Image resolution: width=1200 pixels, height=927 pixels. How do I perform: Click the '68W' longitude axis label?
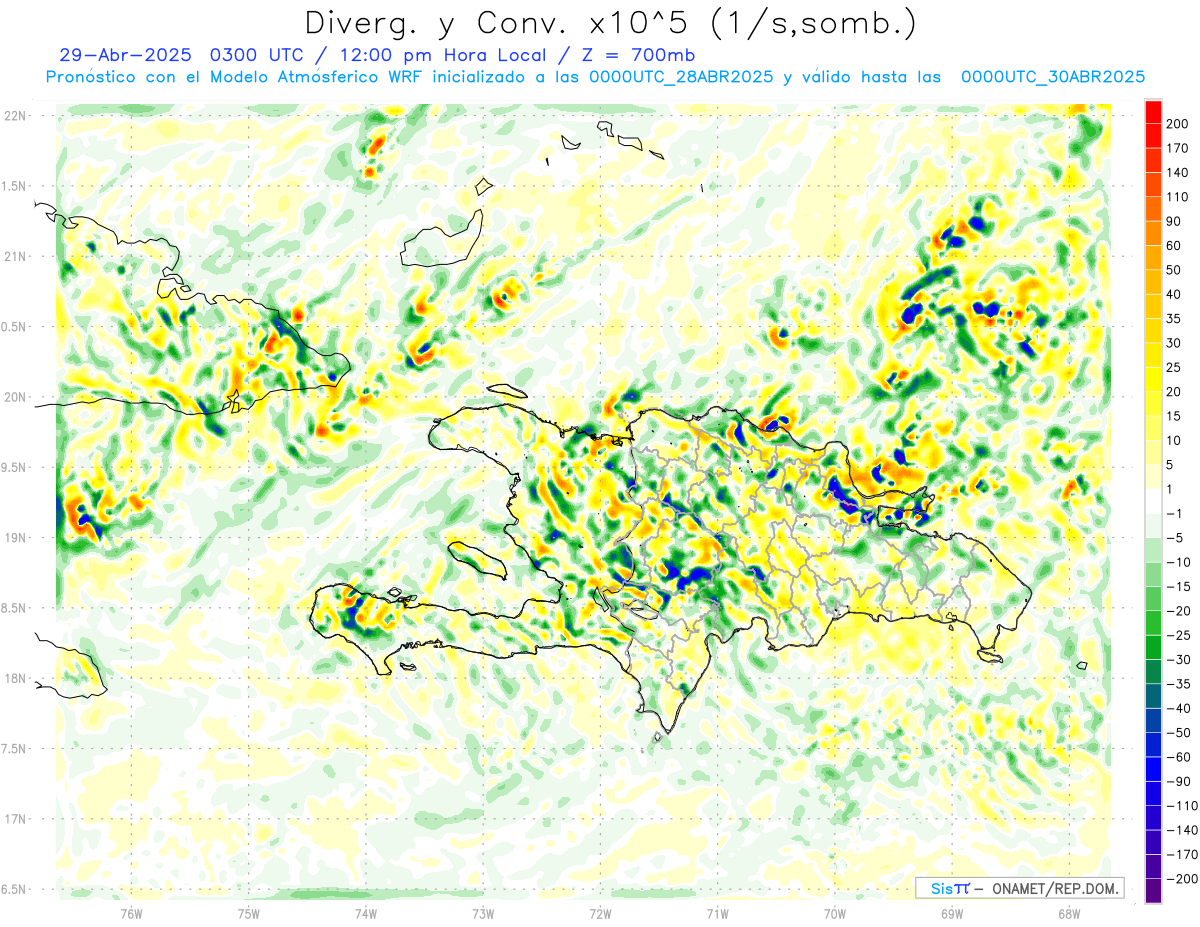[1069, 912]
